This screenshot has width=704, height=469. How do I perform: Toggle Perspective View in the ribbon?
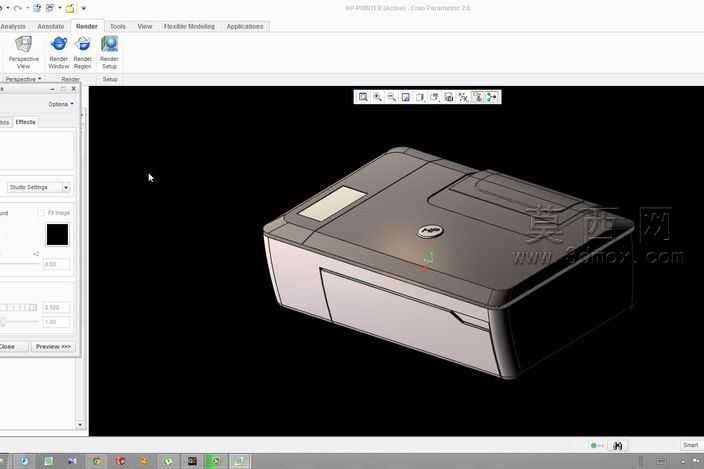(x=23, y=53)
